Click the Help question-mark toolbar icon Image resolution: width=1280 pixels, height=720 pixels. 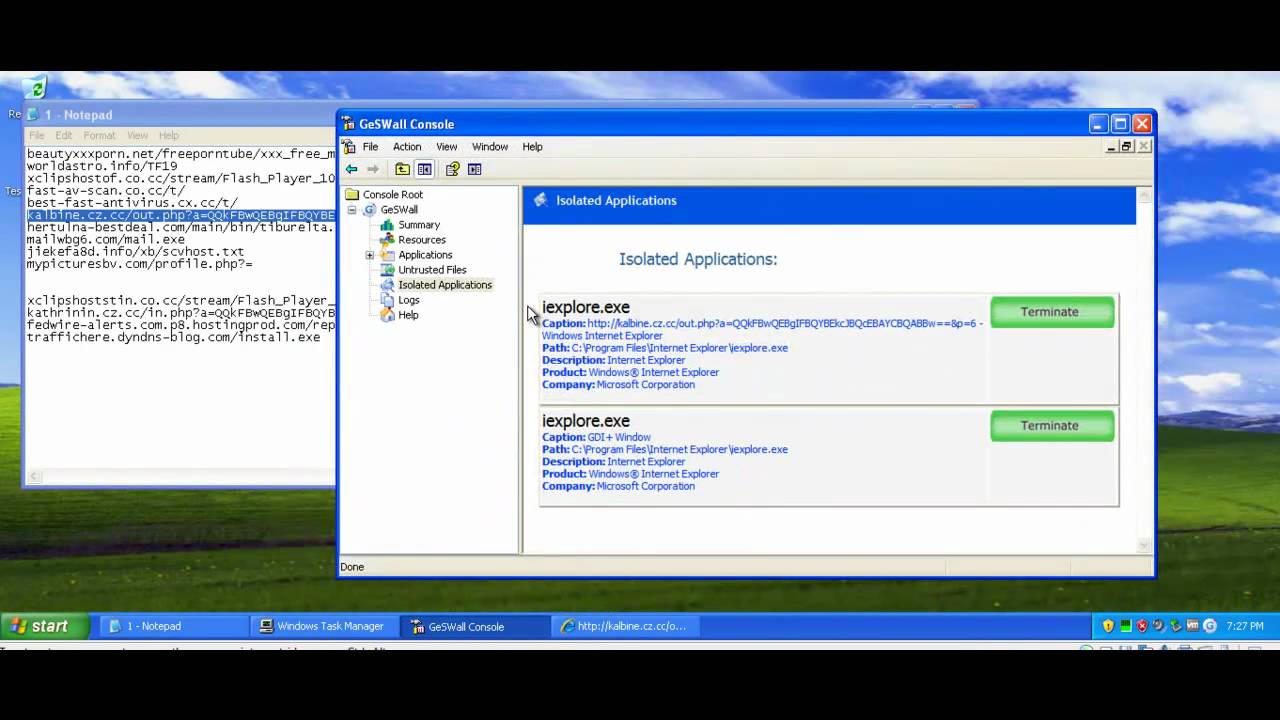[x=452, y=169]
